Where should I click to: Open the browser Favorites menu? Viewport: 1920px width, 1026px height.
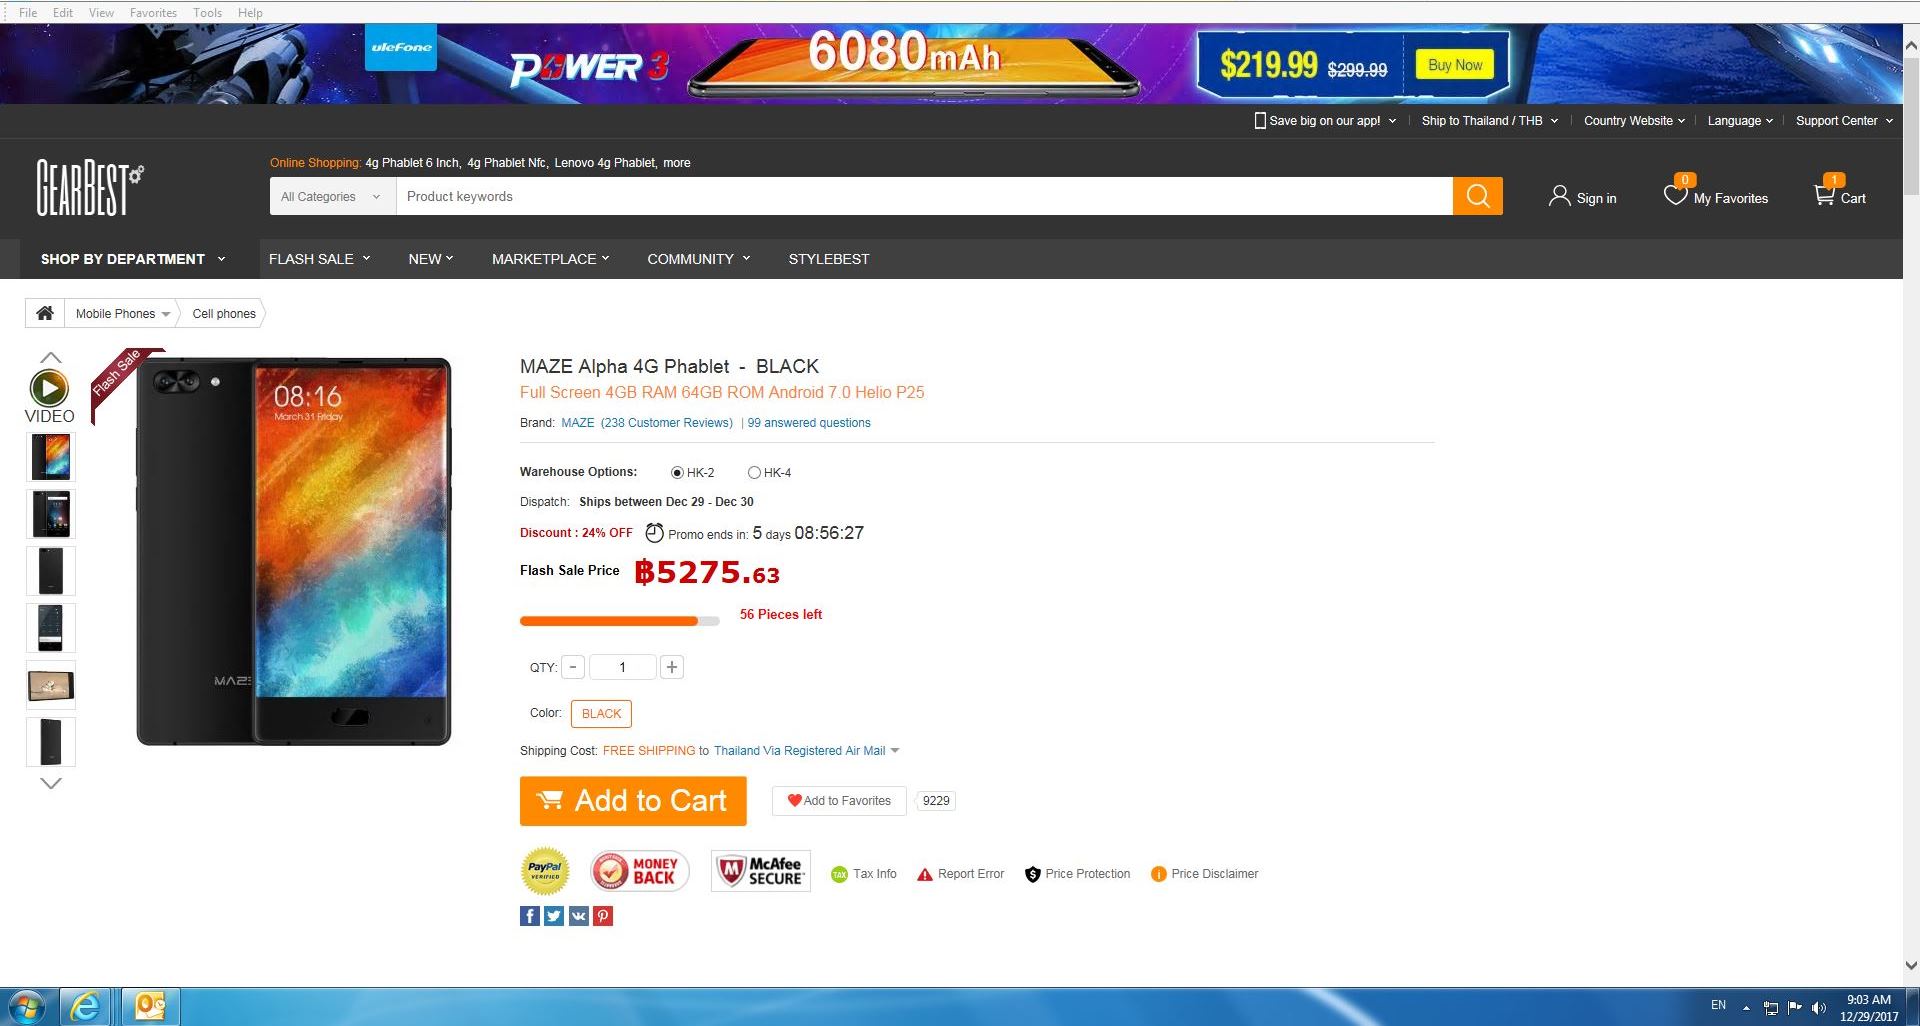tap(153, 13)
